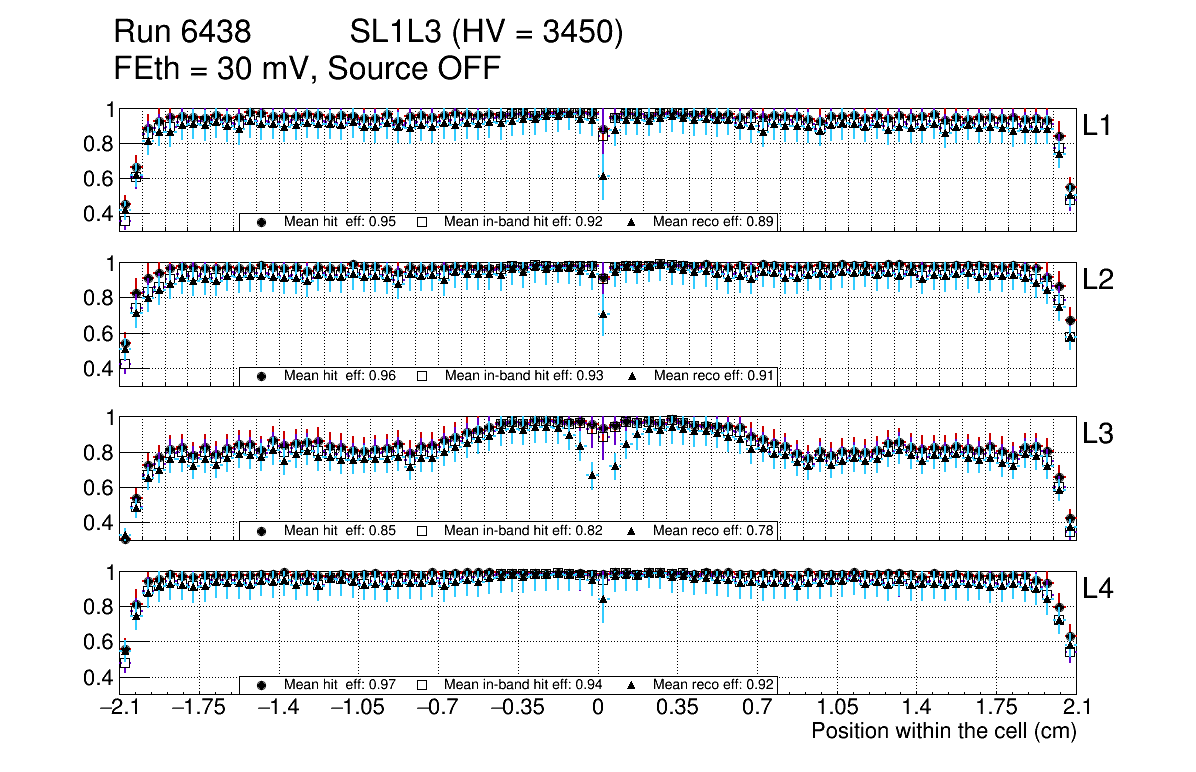Click the 'SL1L3 (HV = 3450)' heading
1196x772 pixels.
coord(487,33)
